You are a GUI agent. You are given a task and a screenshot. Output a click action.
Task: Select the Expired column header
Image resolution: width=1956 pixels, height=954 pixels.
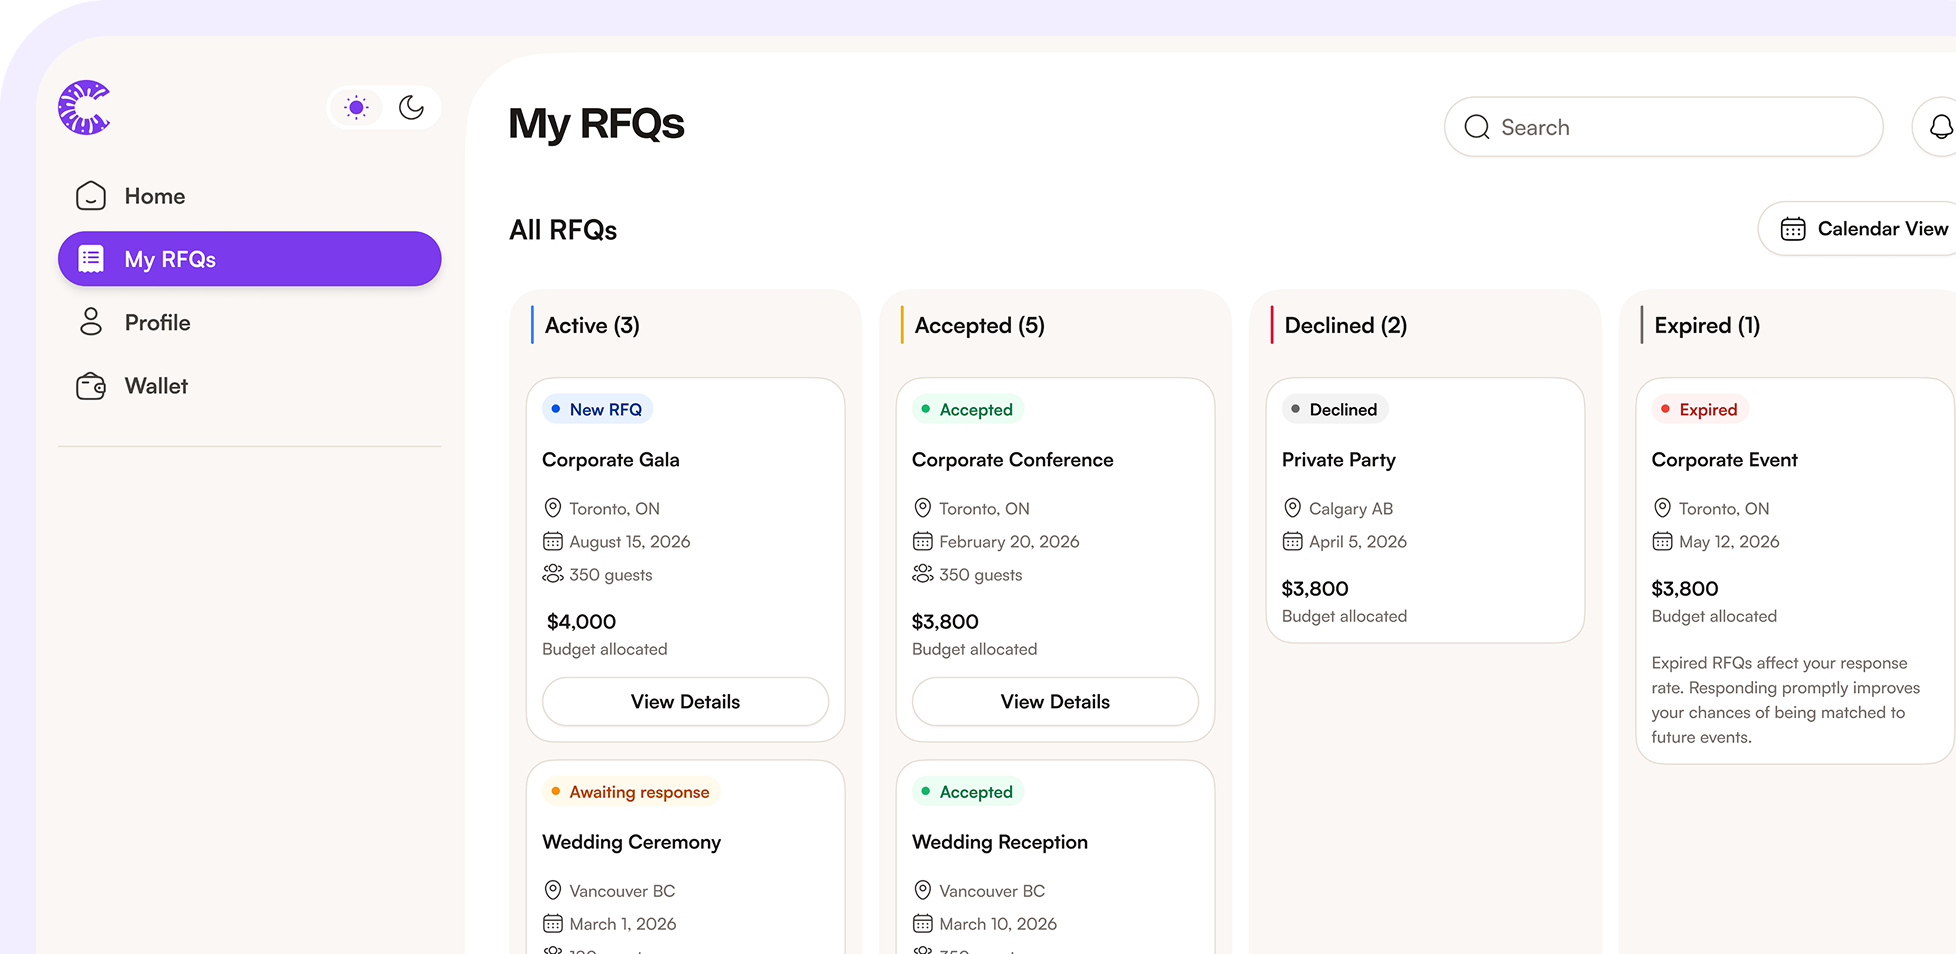(1706, 326)
